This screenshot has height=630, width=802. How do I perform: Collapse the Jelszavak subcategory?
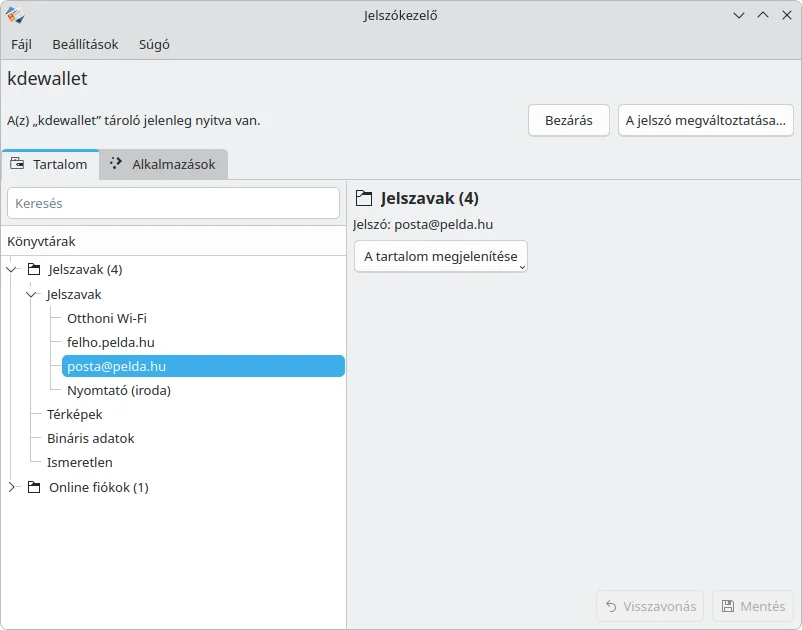32,294
